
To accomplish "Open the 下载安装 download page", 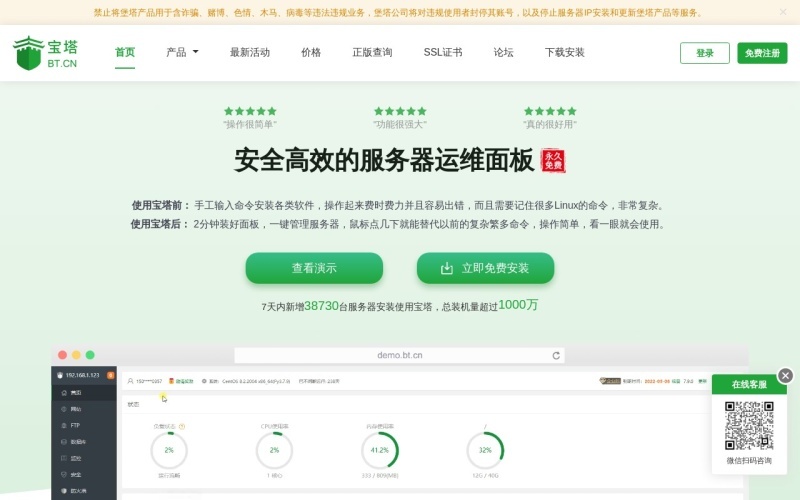I will (565, 52).
